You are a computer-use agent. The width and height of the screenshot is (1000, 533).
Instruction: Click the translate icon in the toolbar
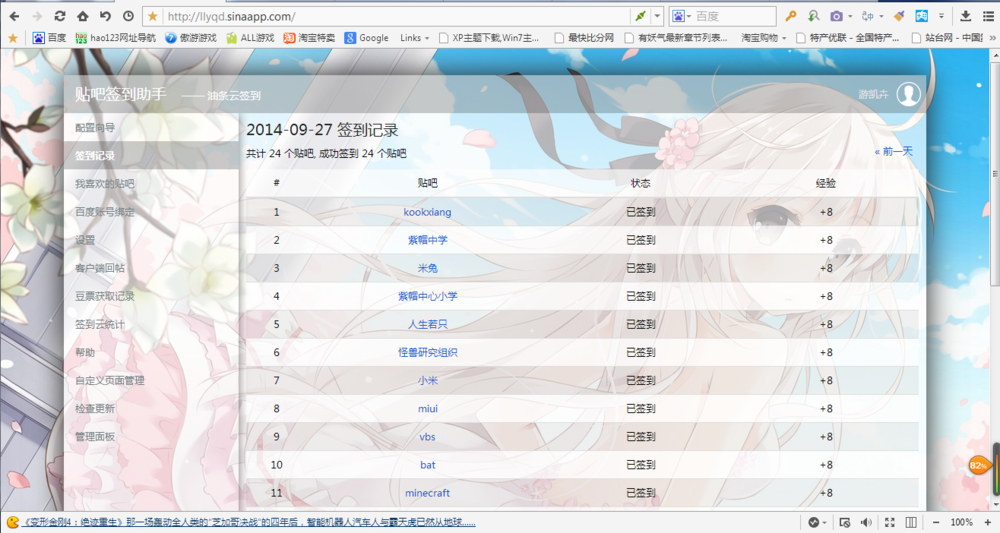coord(867,16)
